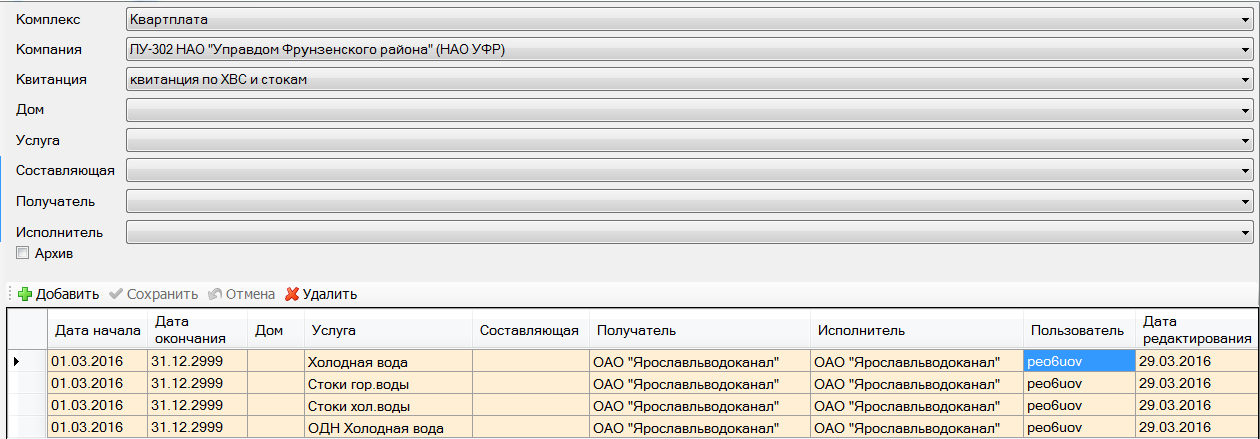Open the Услуга dropdown
The height and width of the screenshot is (439, 1260).
[x=1246, y=141]
